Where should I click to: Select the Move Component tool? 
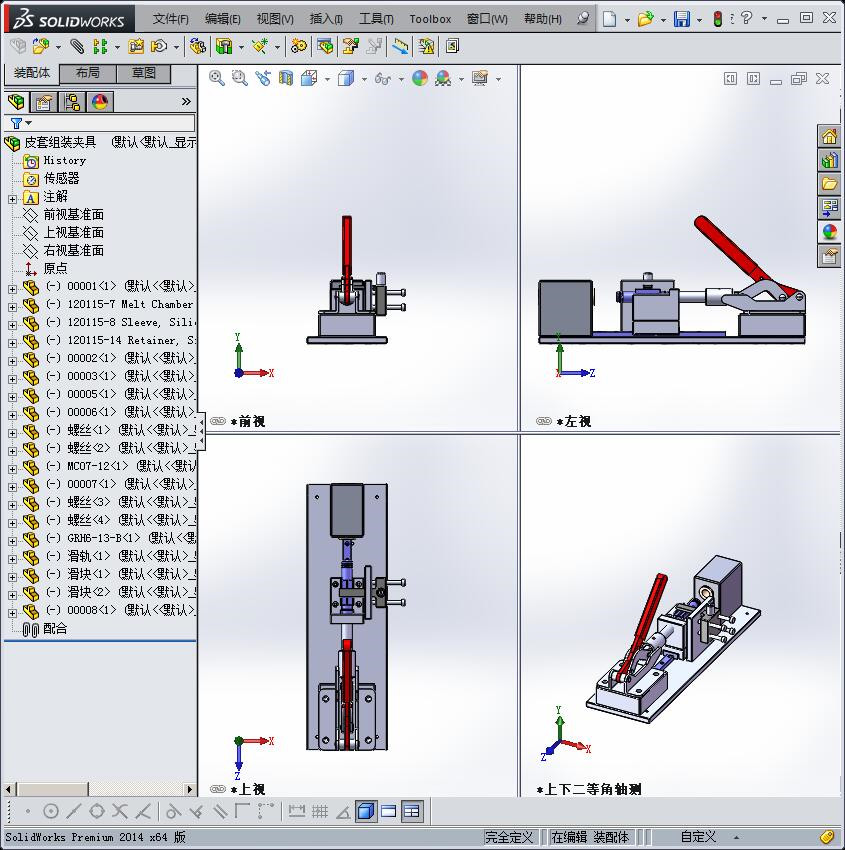pos(159,47)
